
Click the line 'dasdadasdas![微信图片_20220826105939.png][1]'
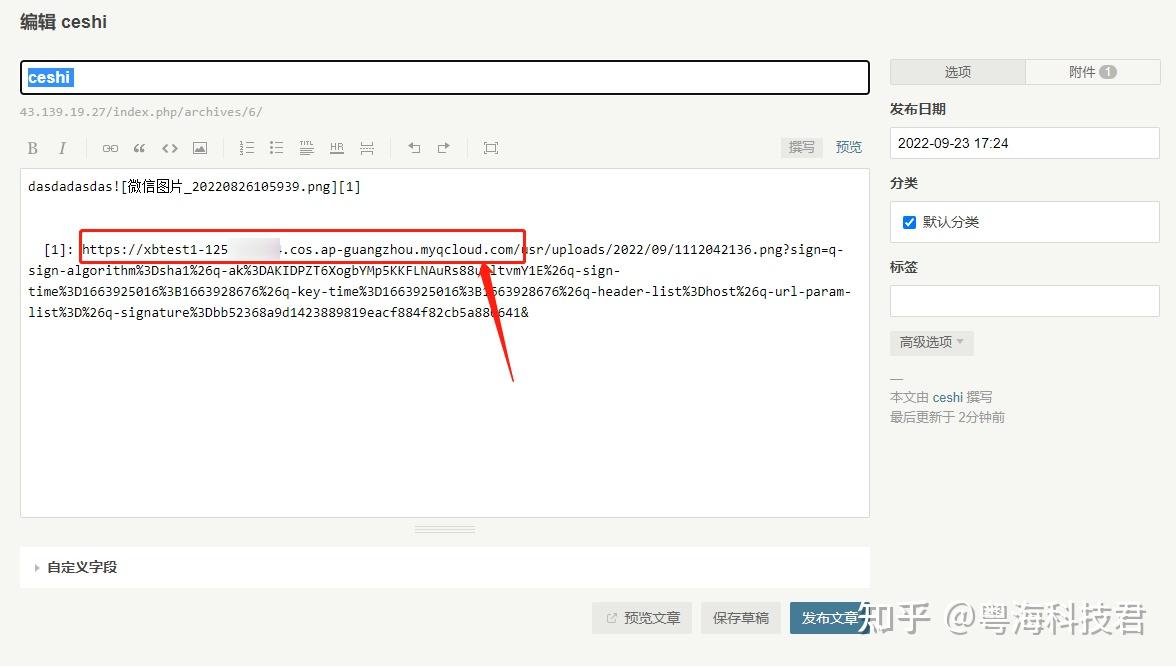(x=194, y=187)
